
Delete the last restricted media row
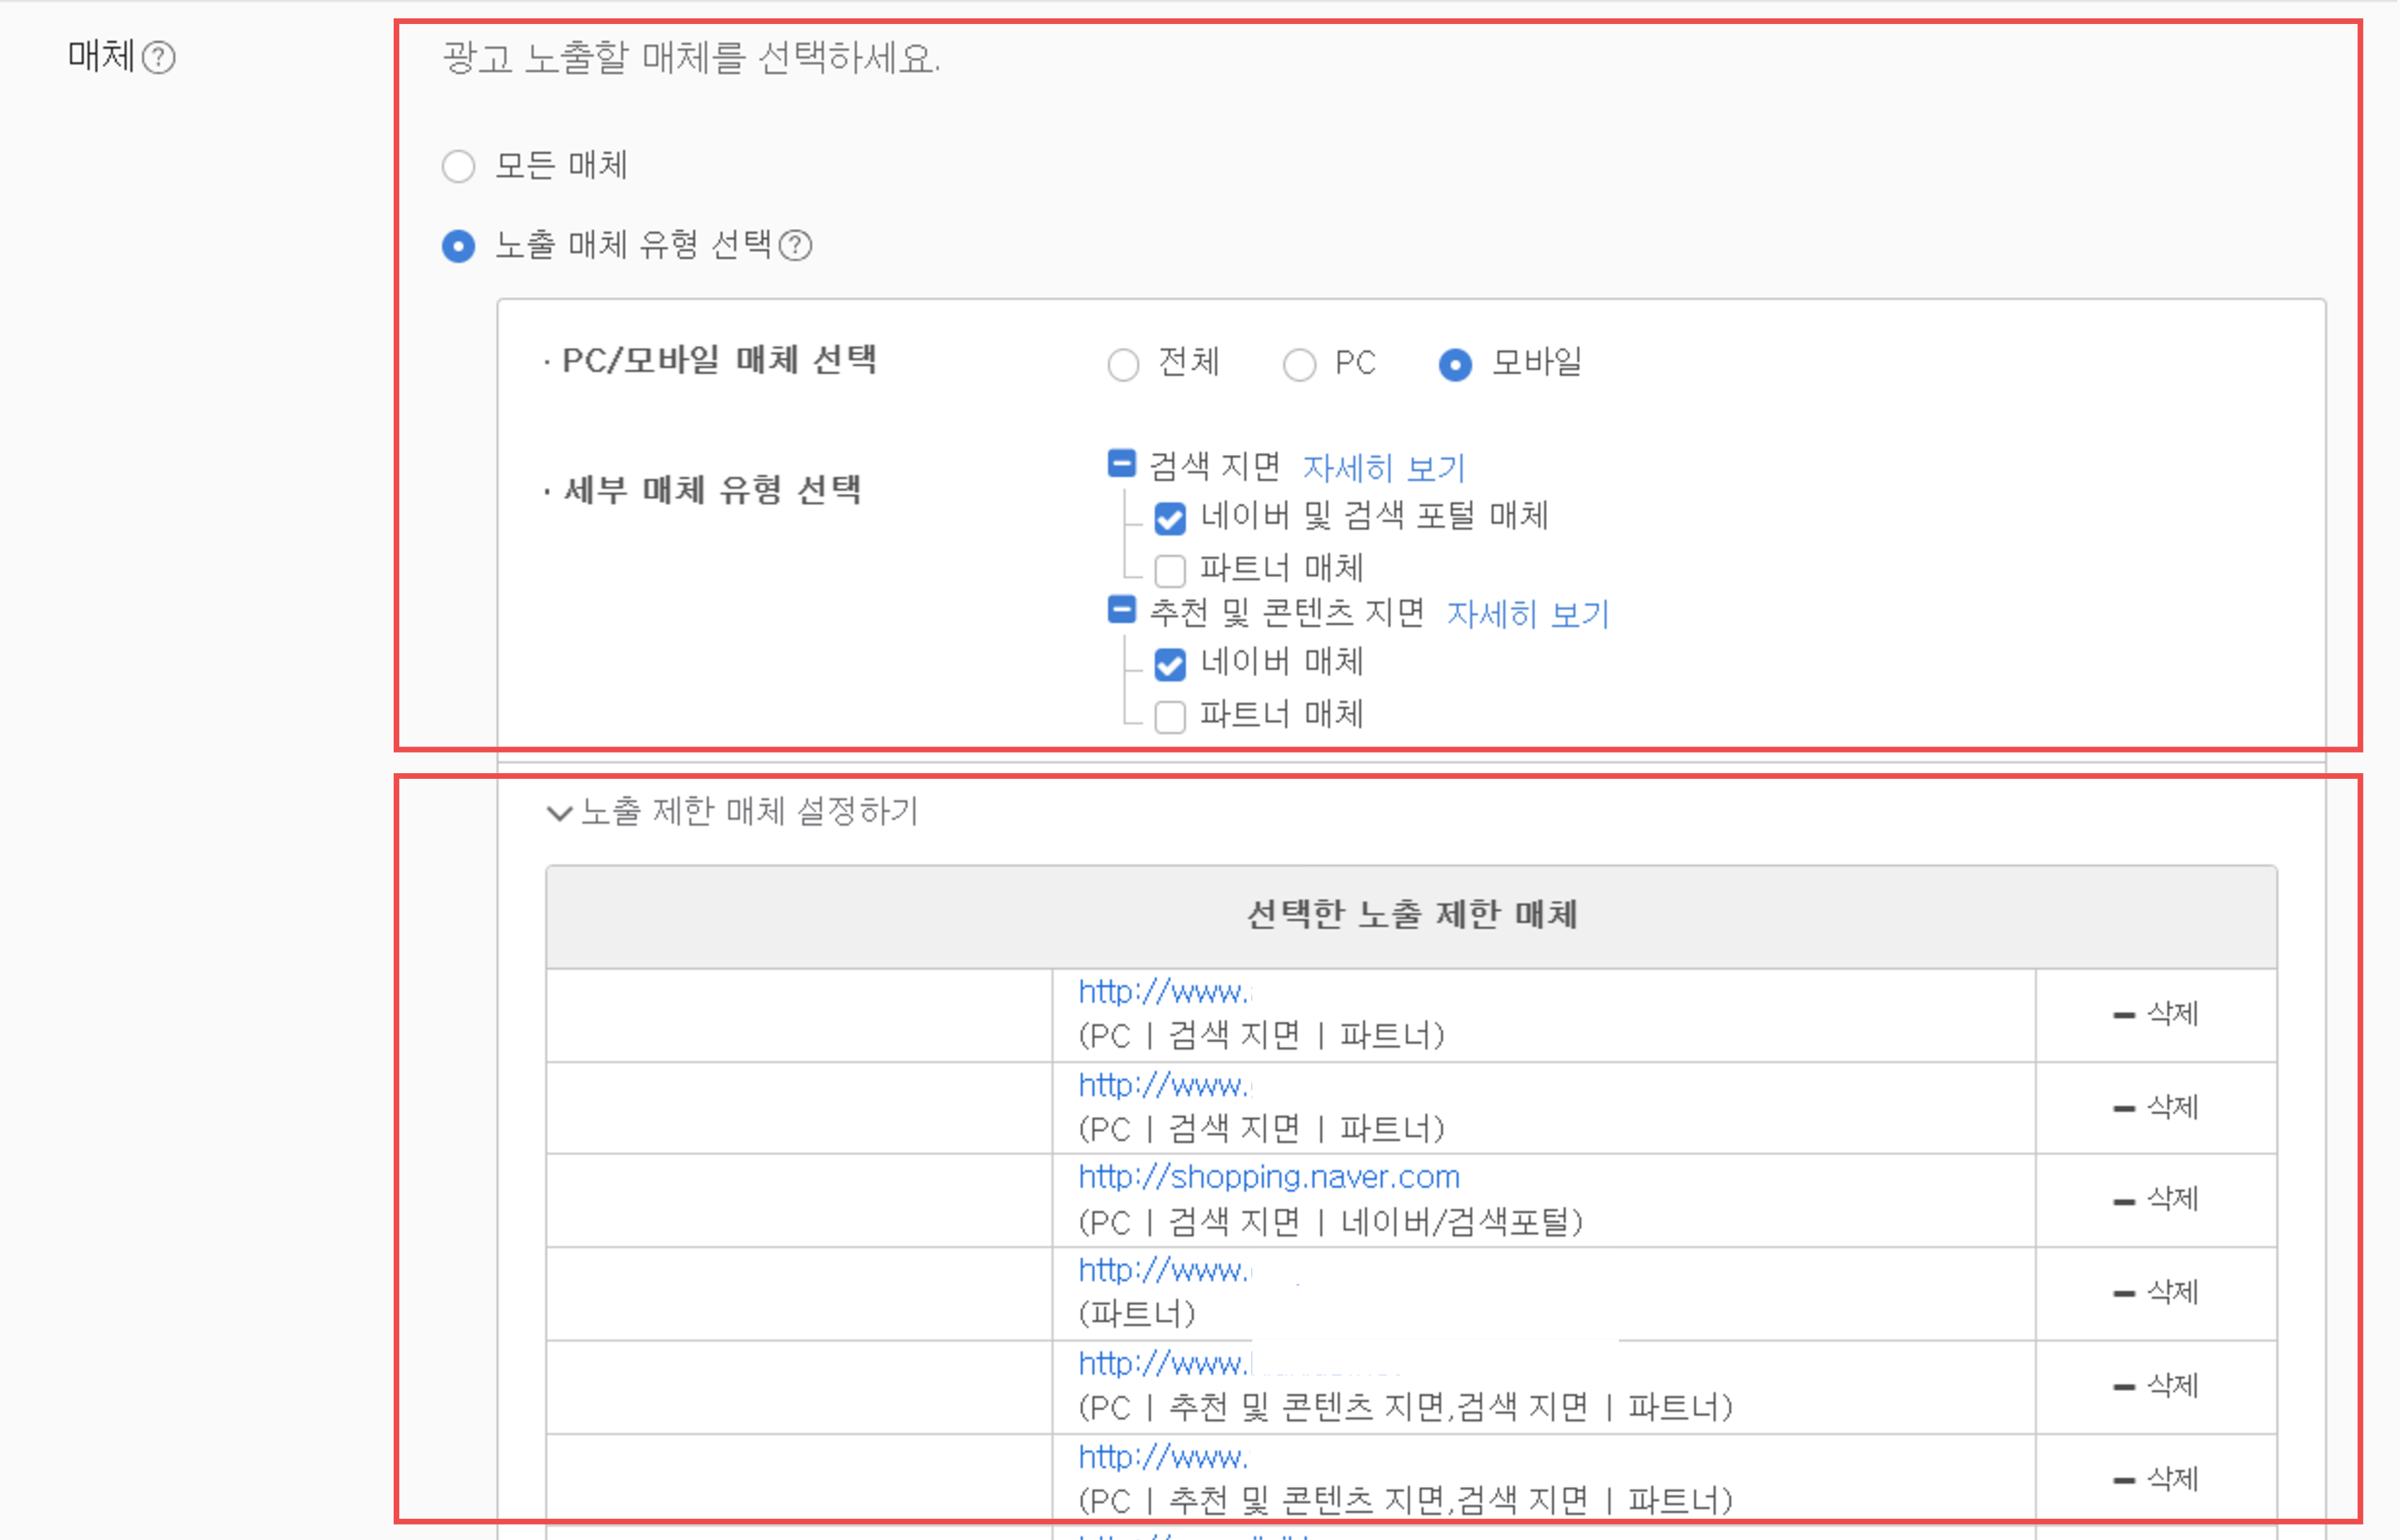coord(2156,1478)
